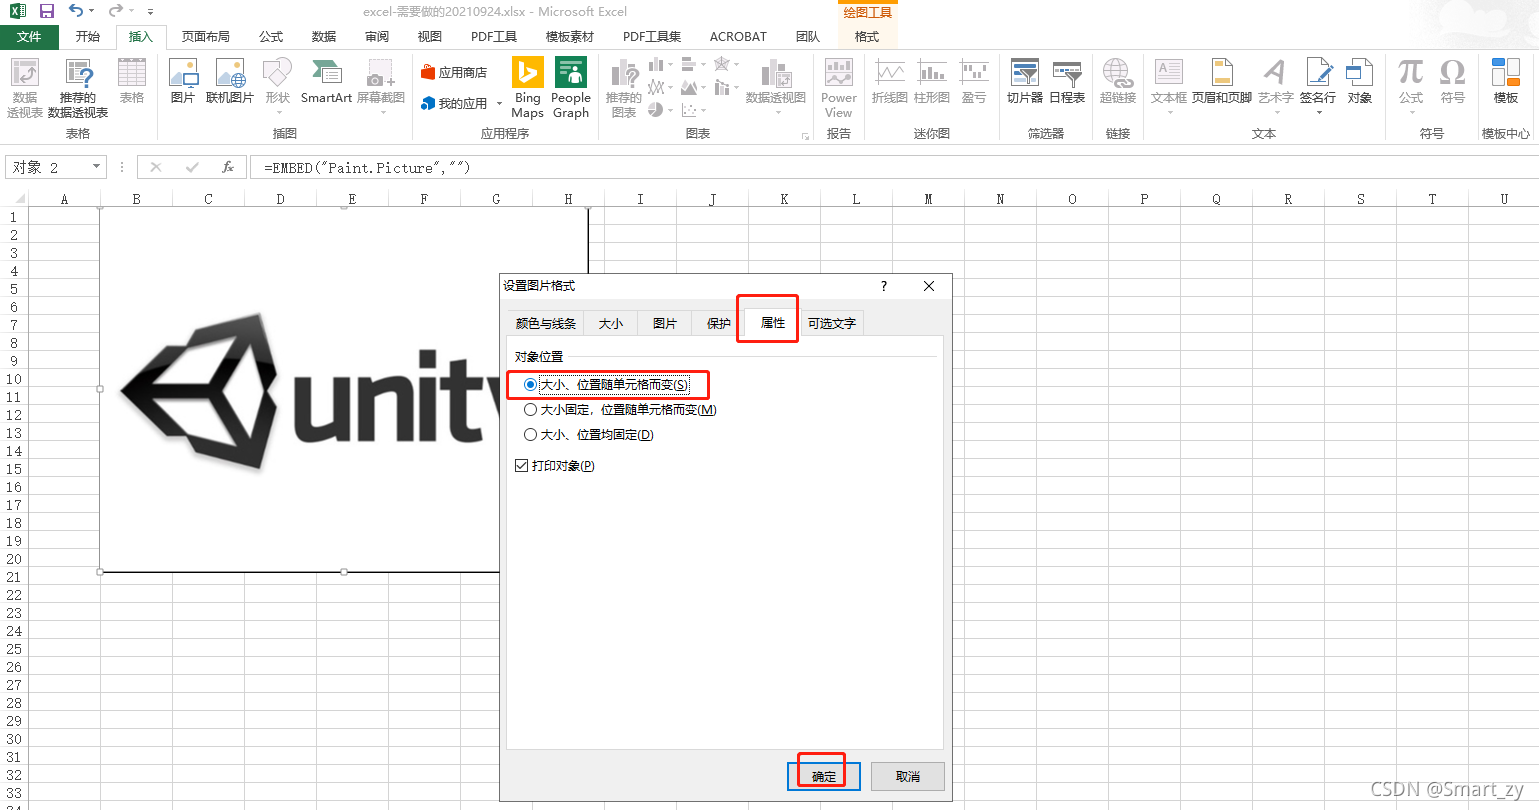Insert SmartArt graphic
This screenshot has height=810, width=1539.
click(x=326, y=81)
